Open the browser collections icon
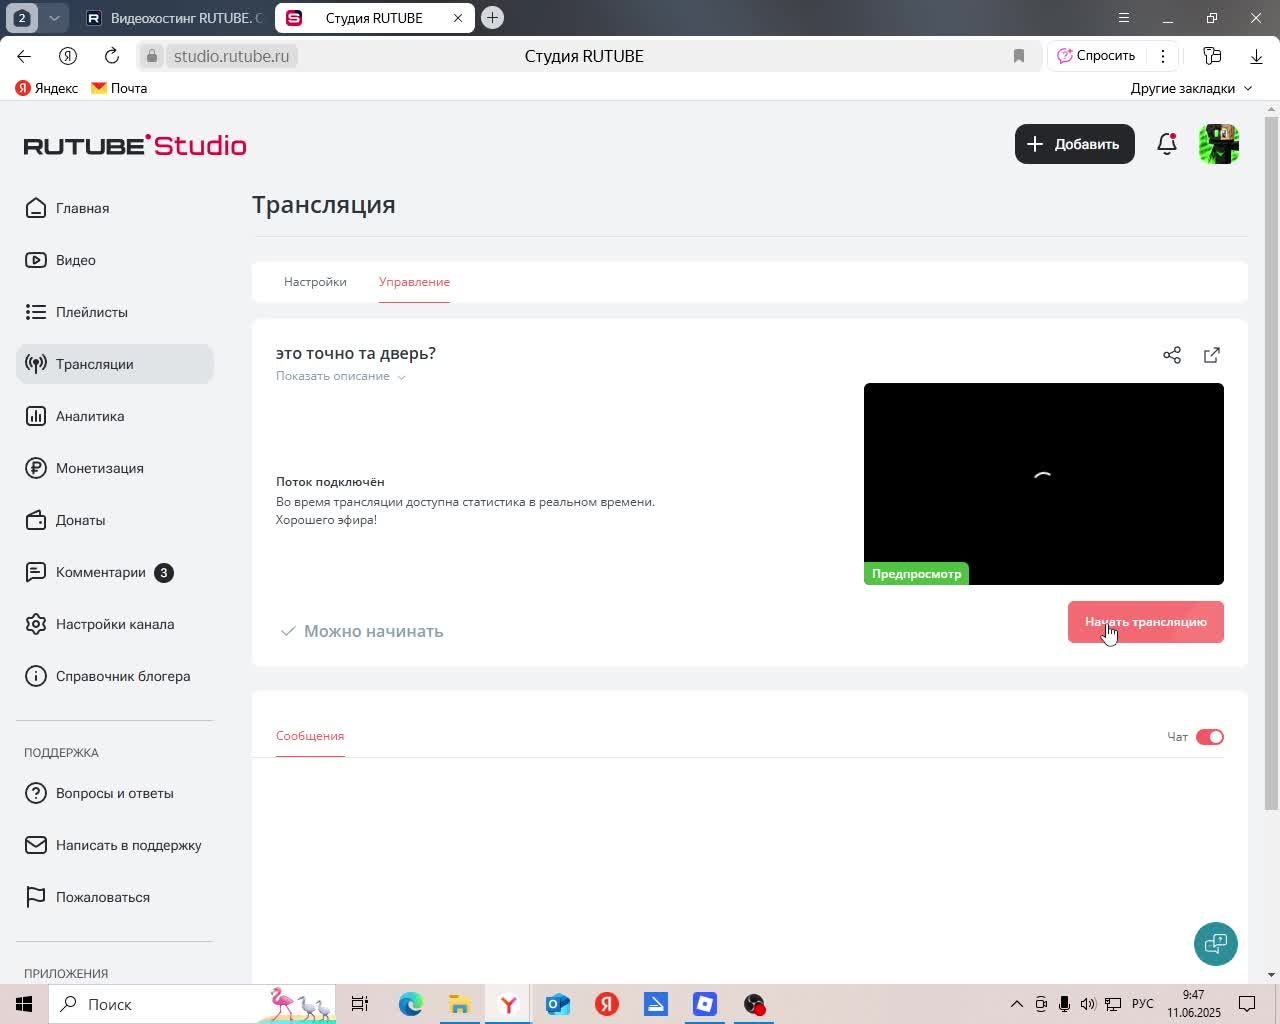This screenshot has height=1024, width=1280. pos(1212,56)
